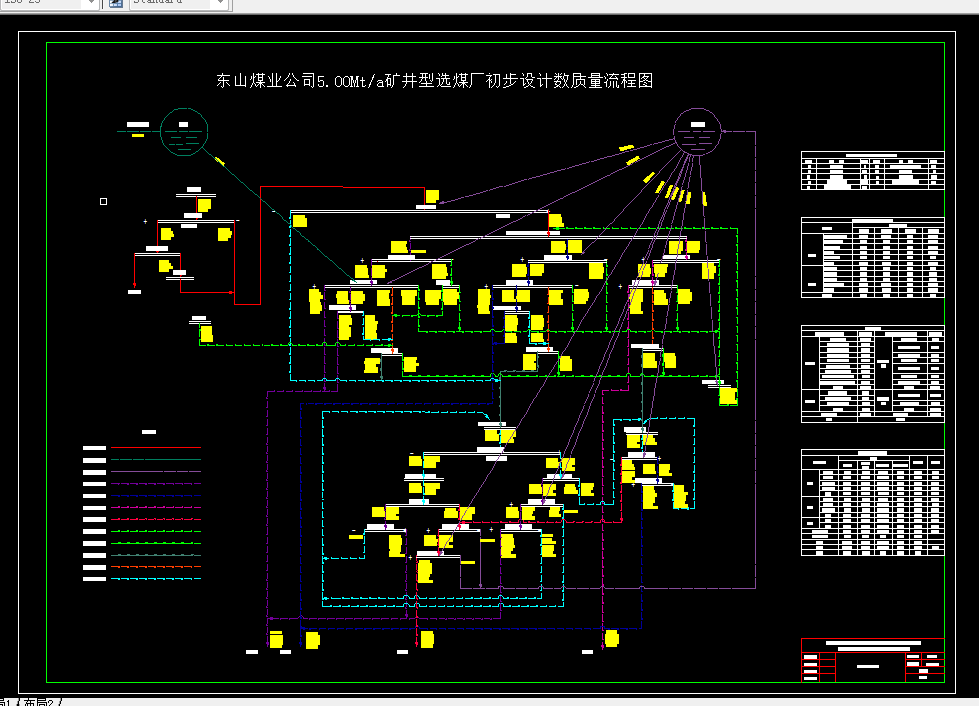
Task: Select the bottommost data table above the title block
Action: [872, 503]
